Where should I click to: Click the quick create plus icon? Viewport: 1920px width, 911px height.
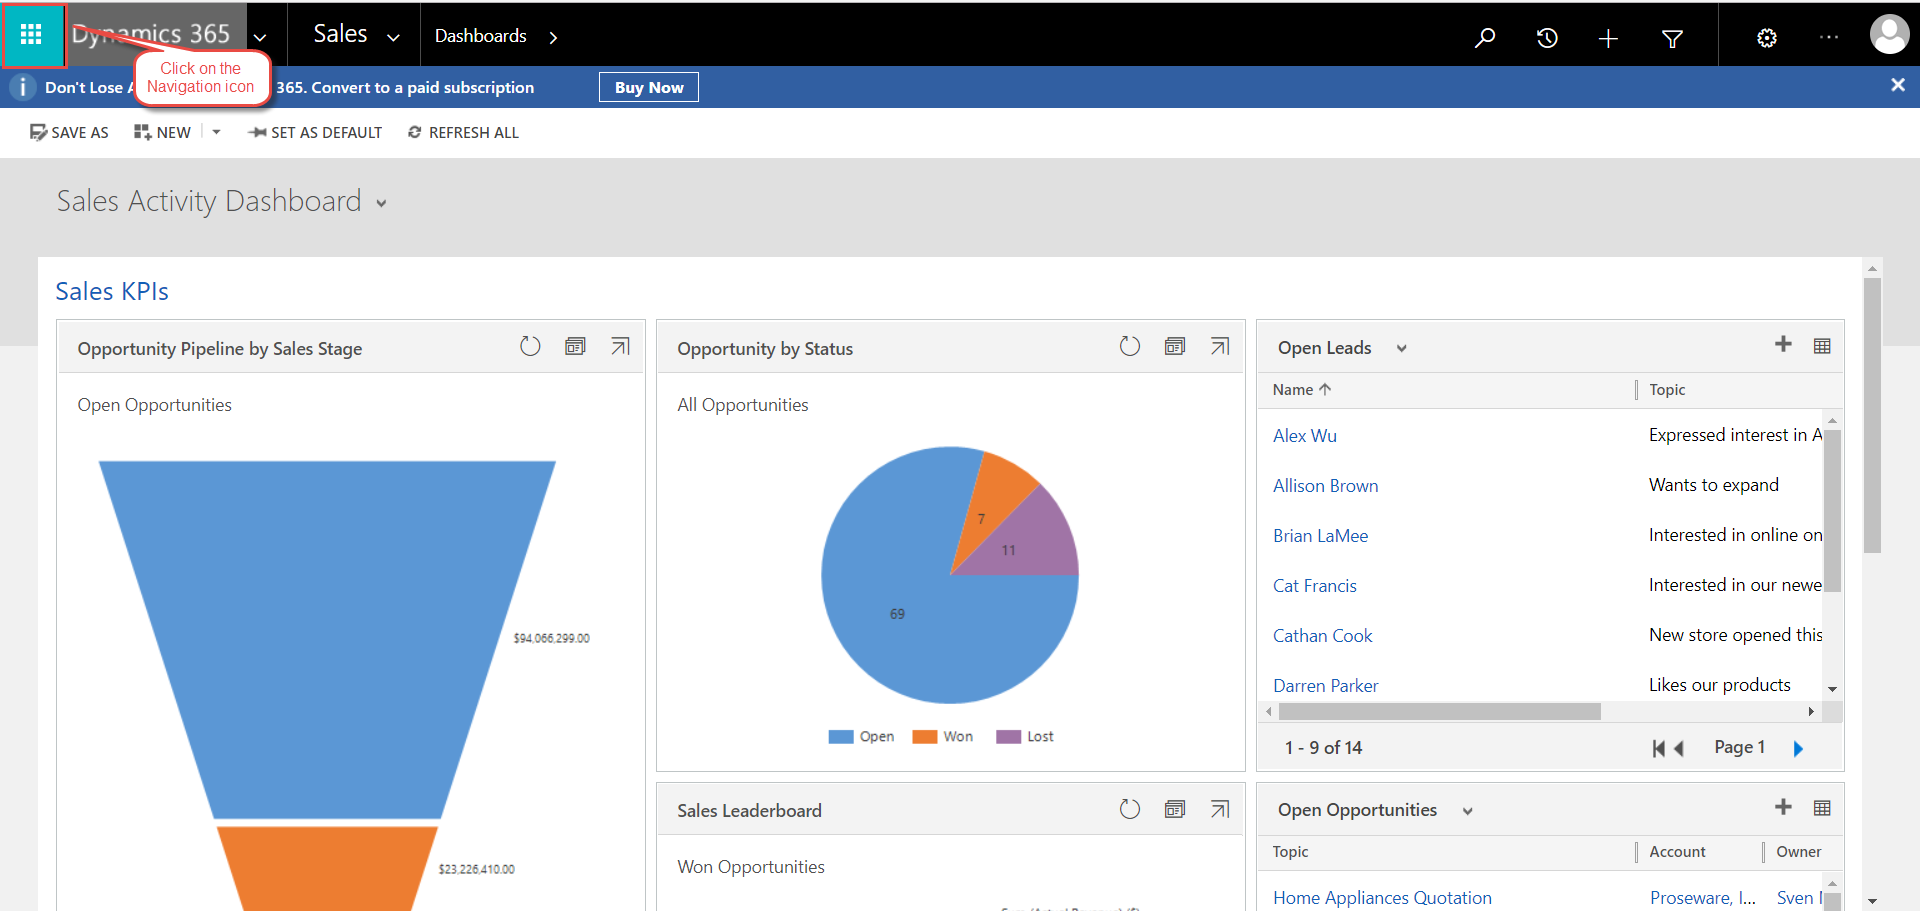coord(1608,37)
